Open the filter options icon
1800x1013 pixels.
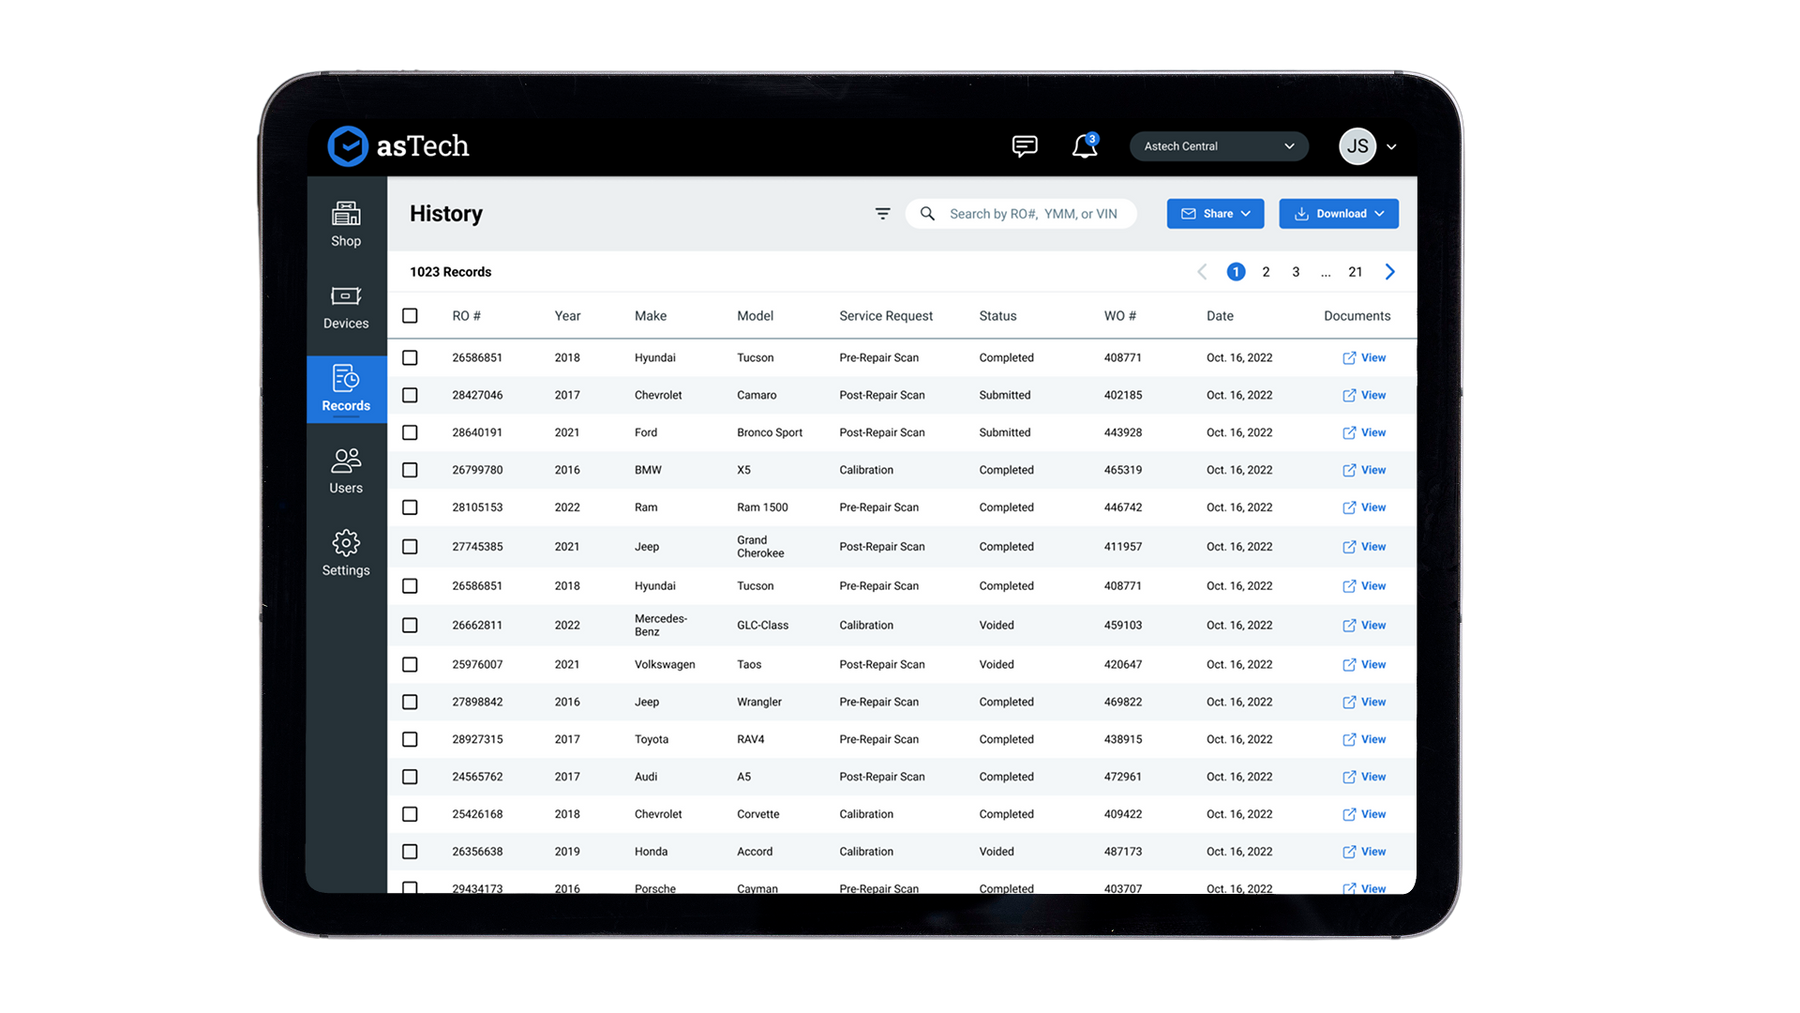pos(882,214)
